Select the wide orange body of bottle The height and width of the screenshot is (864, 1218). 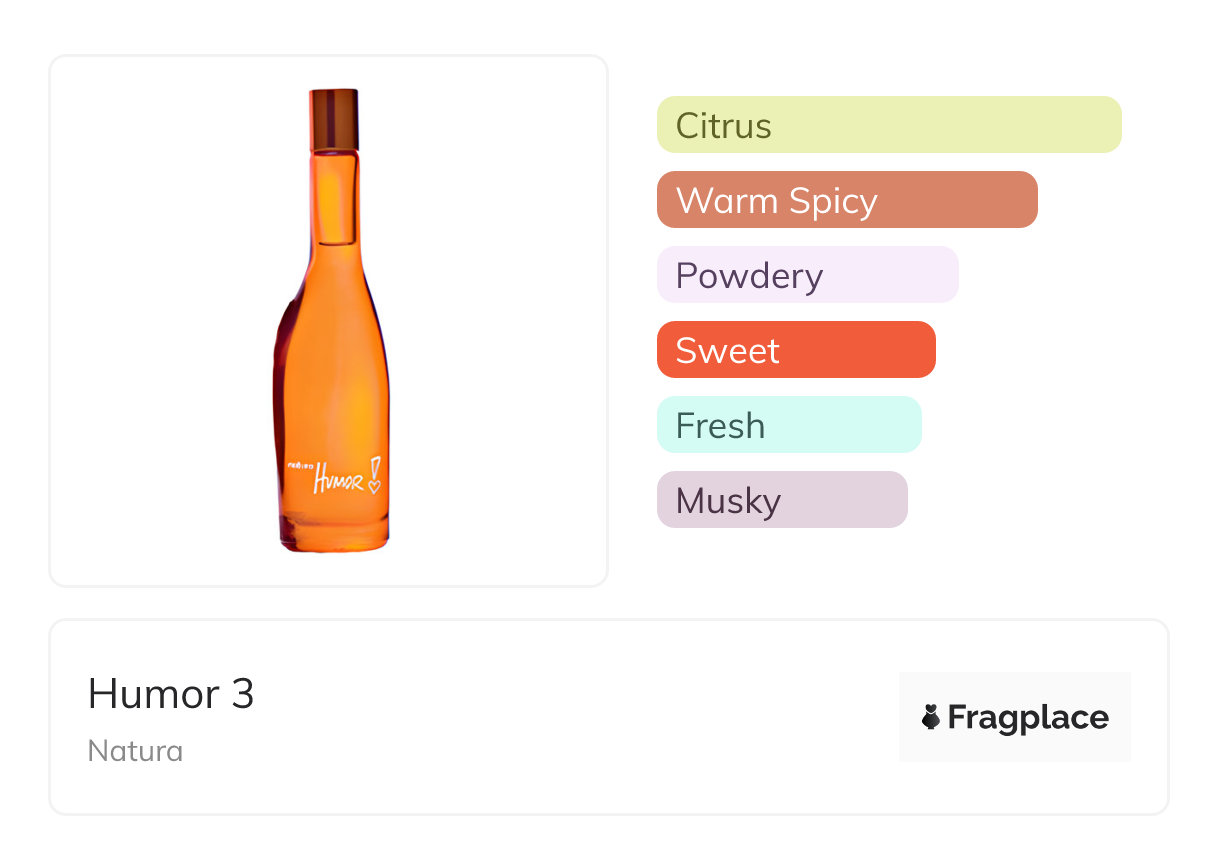pos(332,370)
